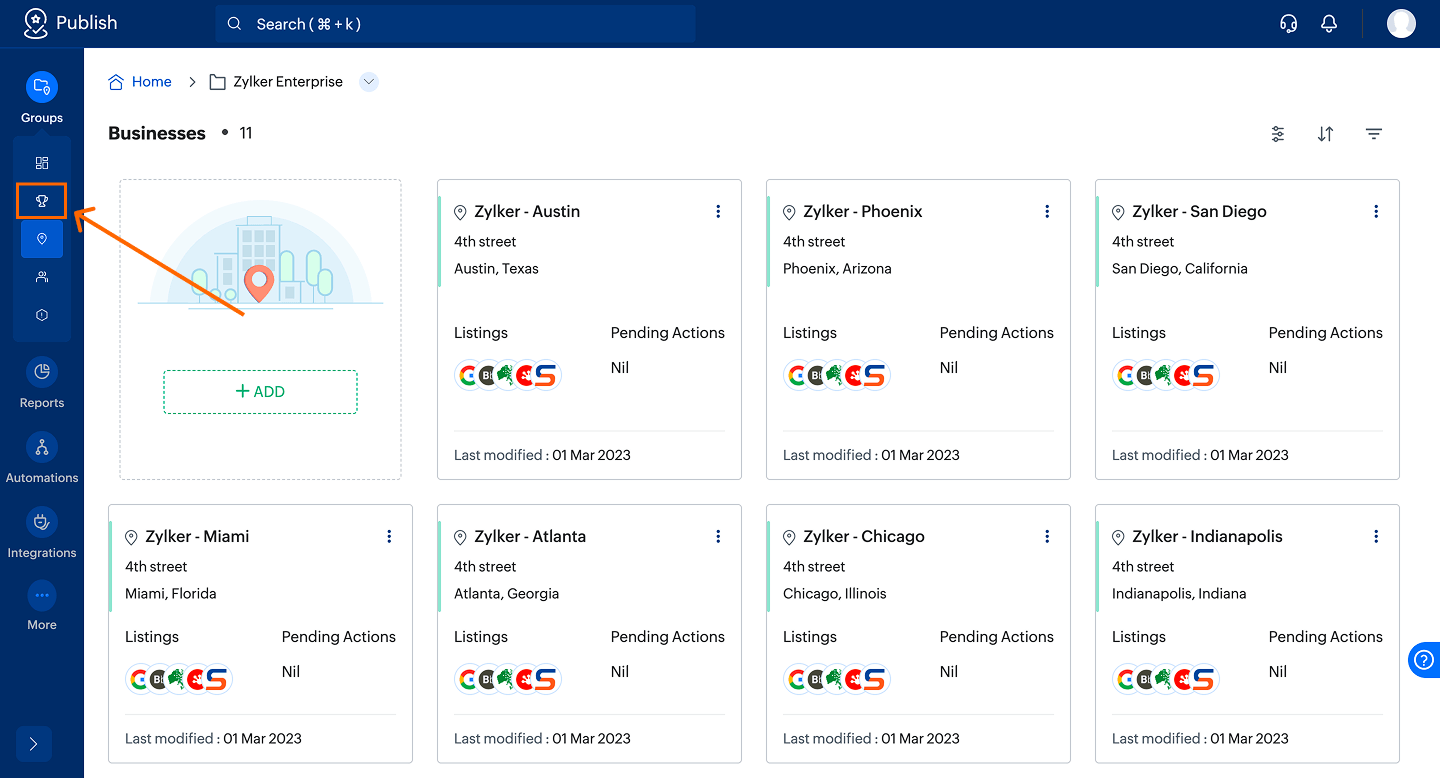Open Integrations from the sidebar
Viewport: 1440px width, 778px height.
(x=42, y=533)
